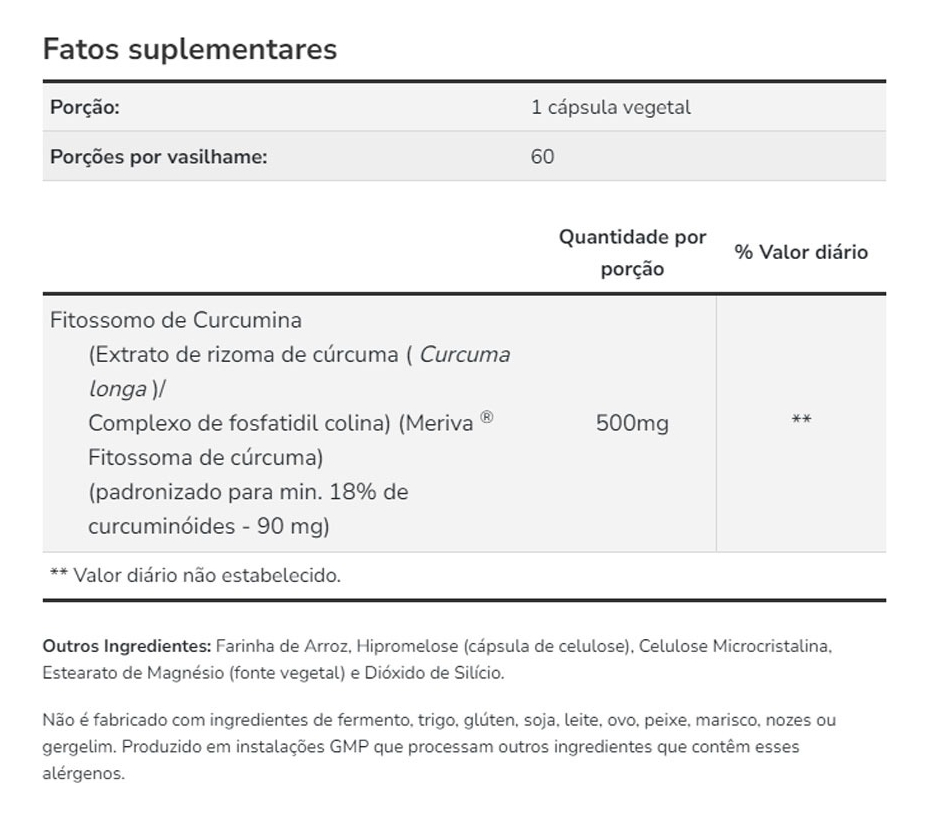Click the 'Outros Ingredientes:' bold label
Image resolution: width=929 pixels, height=820 pixels.
[127, 646]
